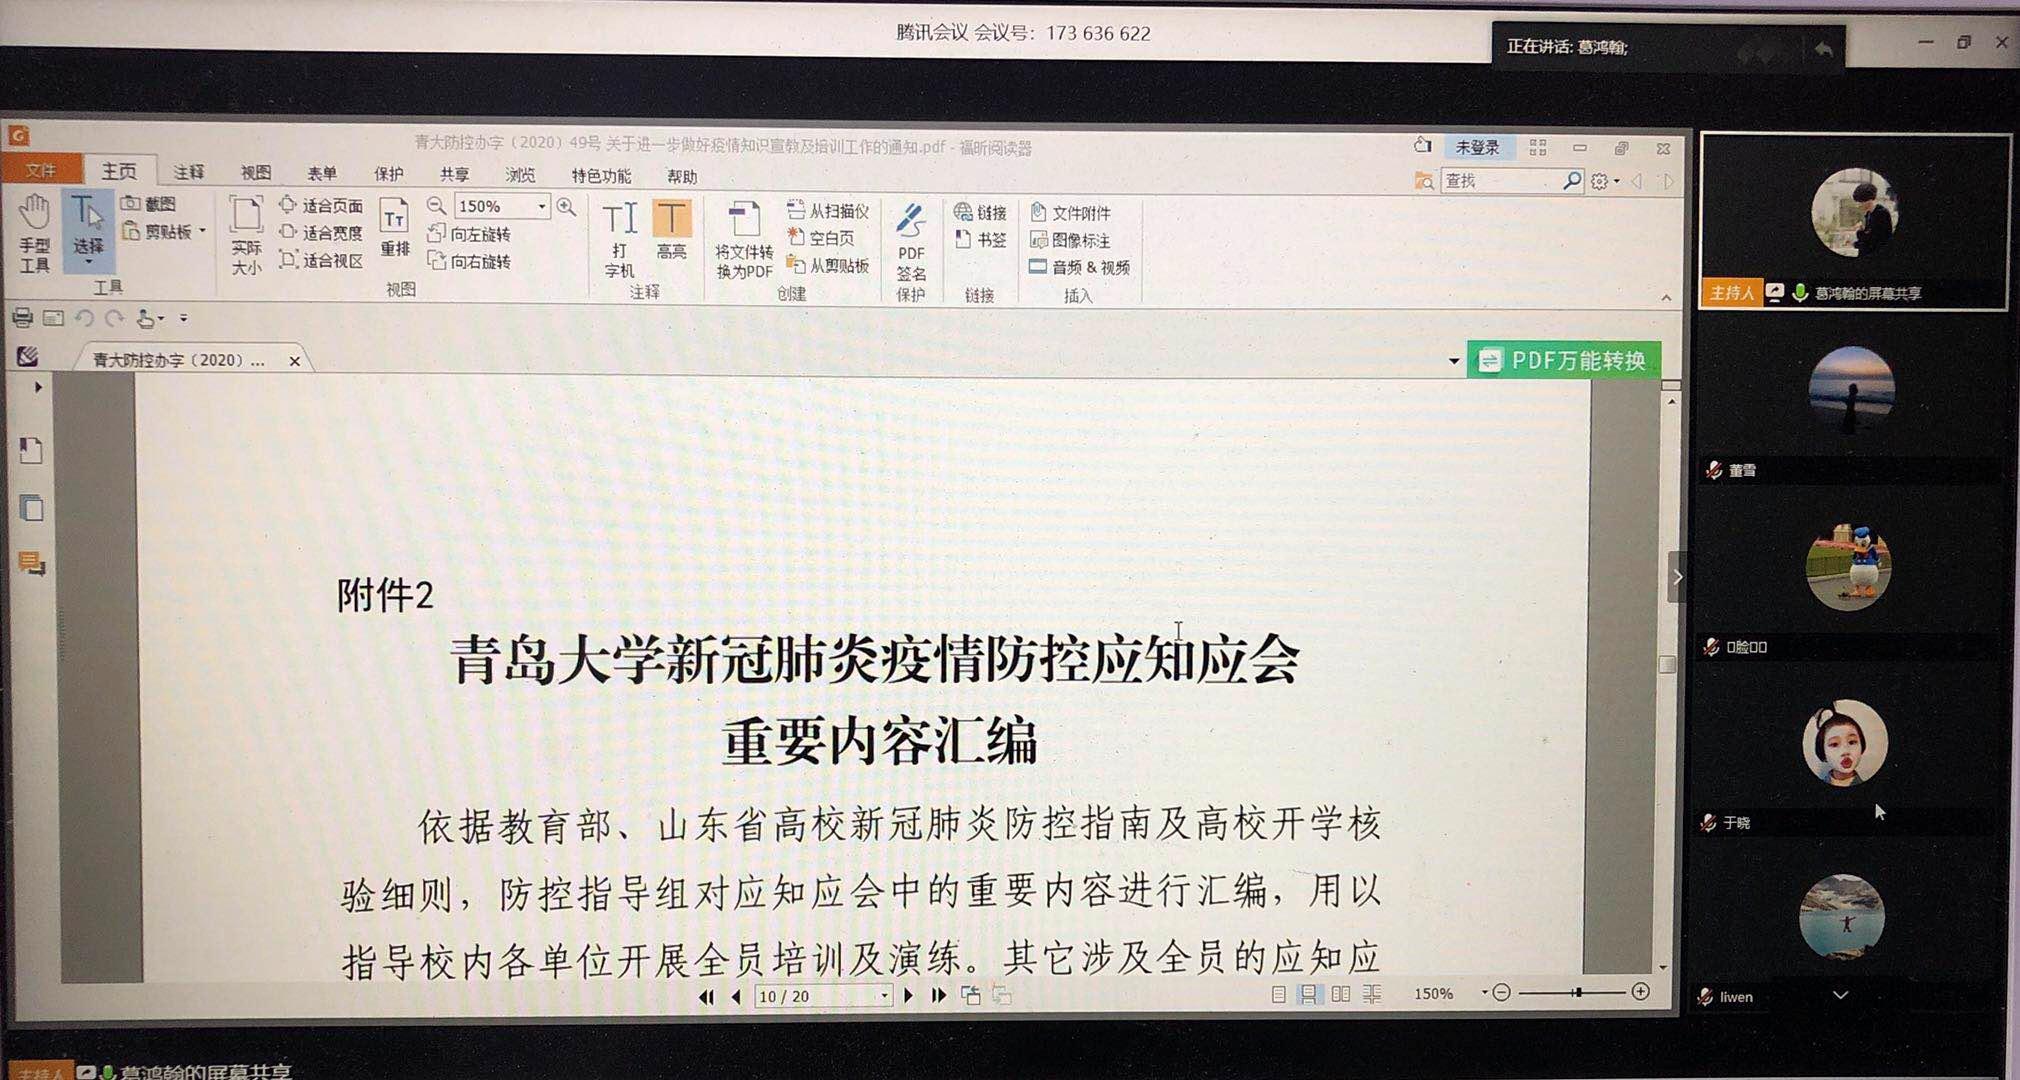Activate the Select tool (选择)
The height and width of the screenshot is (1080, 2020).
coord(88,230)
